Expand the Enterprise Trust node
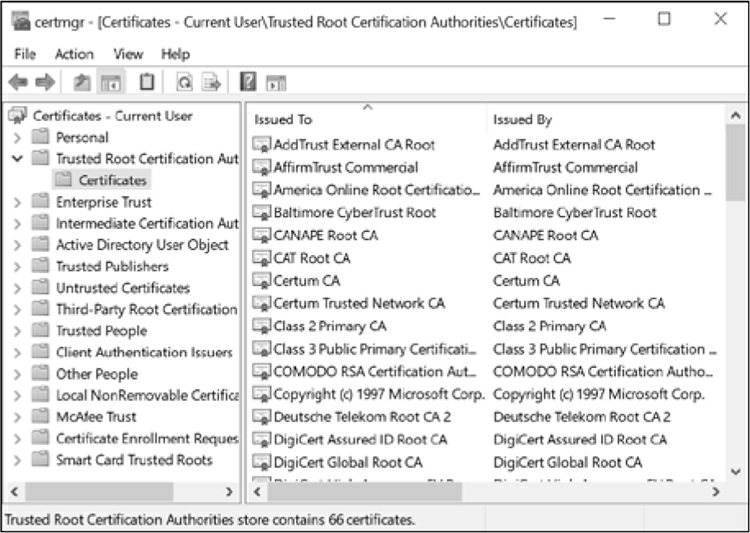The height and width of the screenshot is (533, 750). tap(17, 202)
